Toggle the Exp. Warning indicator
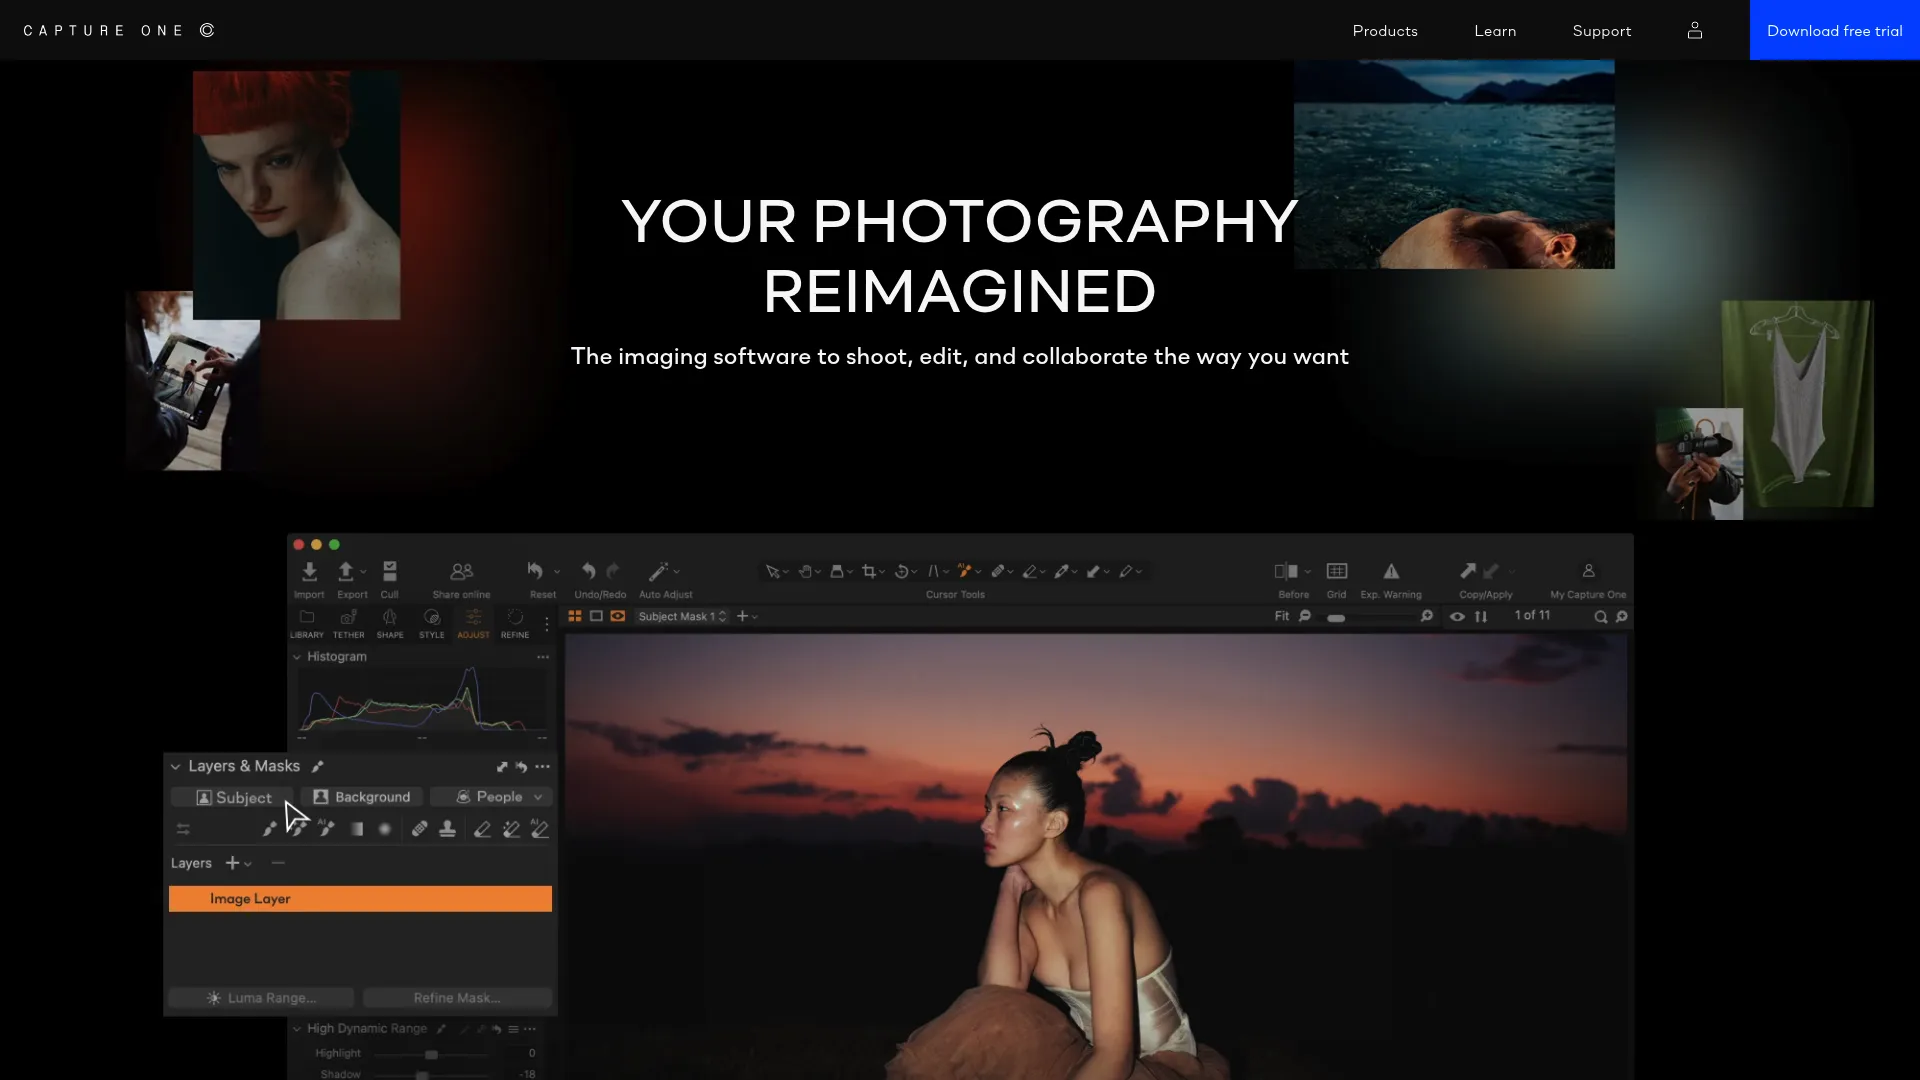This screenshot has height=1080, width=1920. [1391, 571]
